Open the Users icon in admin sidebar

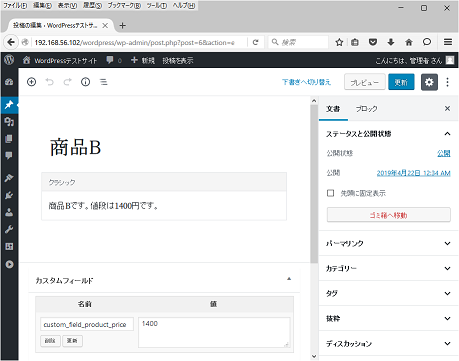click(x=9, y=212)
